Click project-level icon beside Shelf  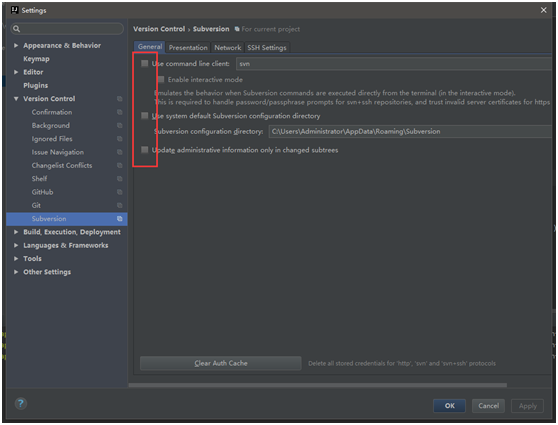click(120, 179)
